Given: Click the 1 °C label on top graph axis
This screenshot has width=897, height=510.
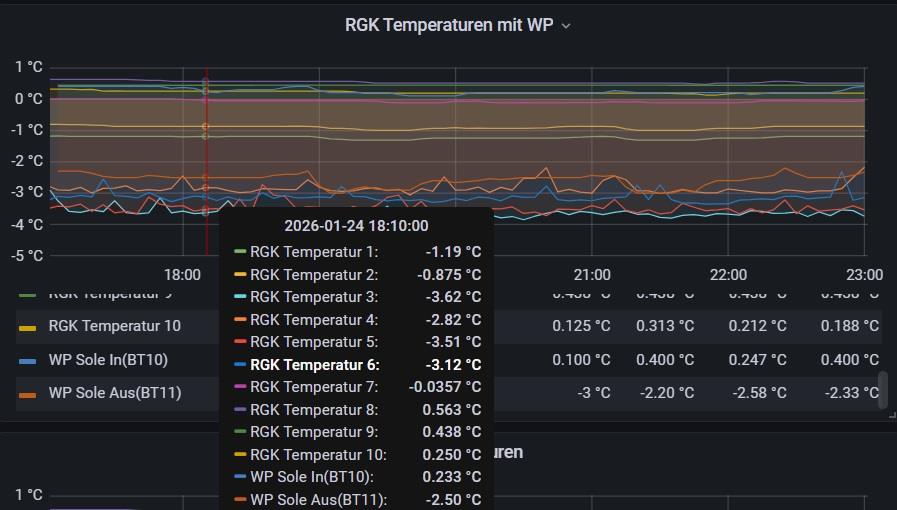Looking at the screenshot, I should click(28, 67).
